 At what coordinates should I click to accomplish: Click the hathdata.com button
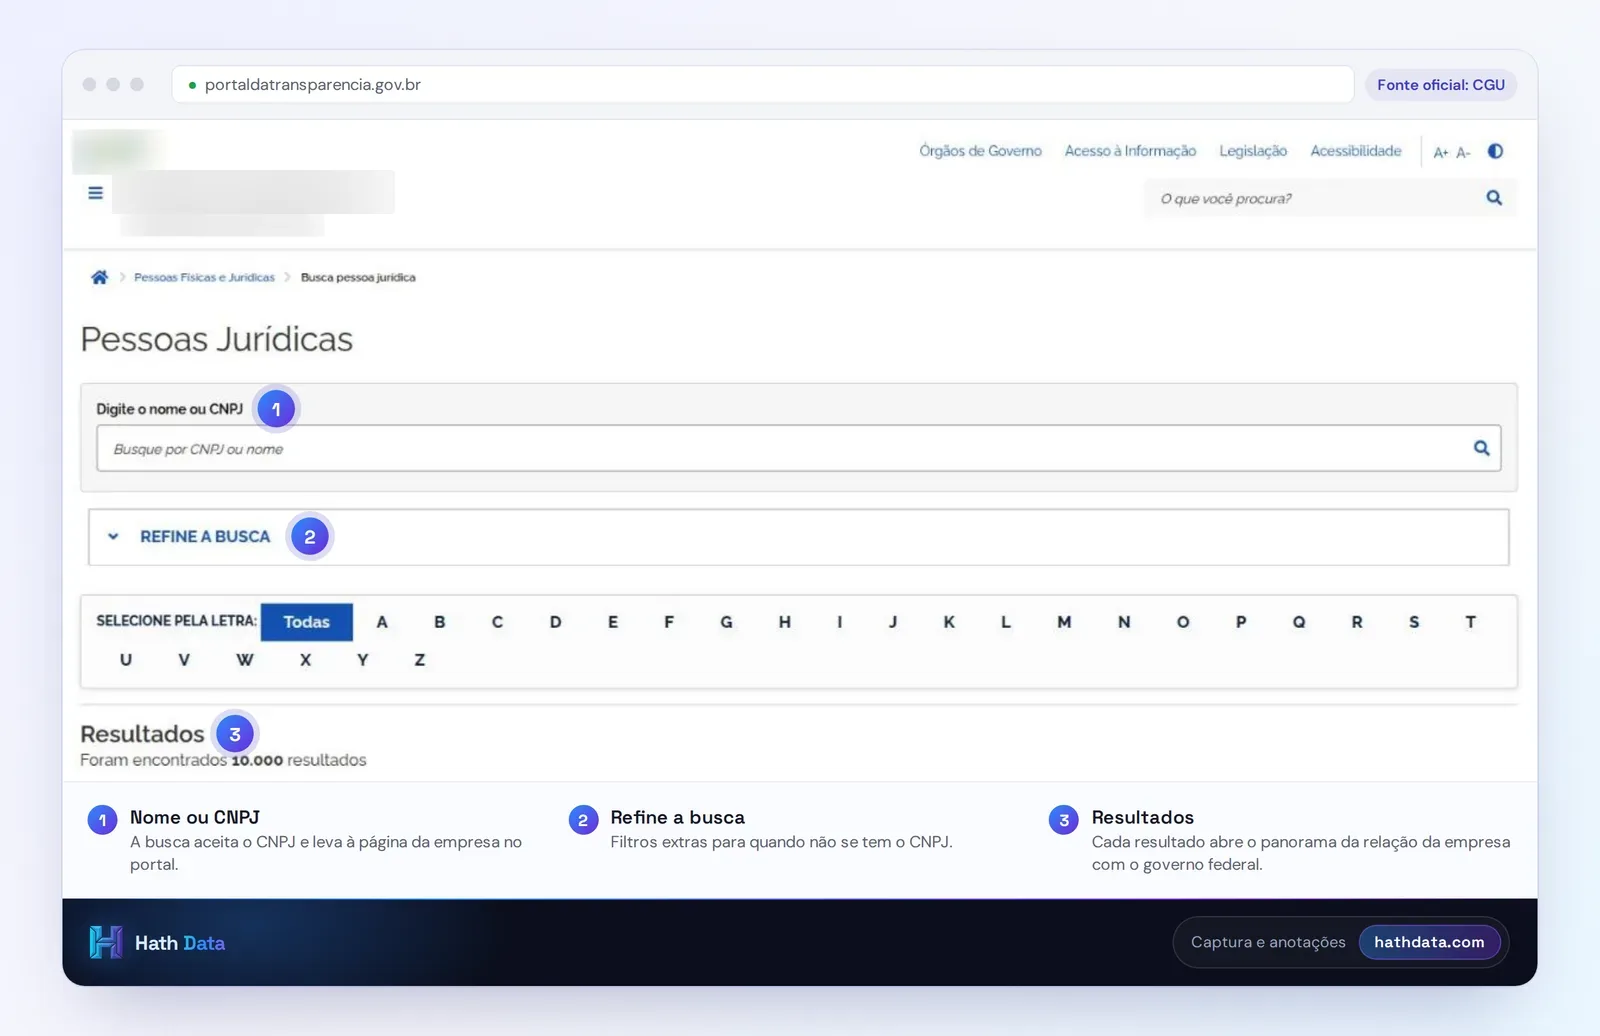click(1429, 942)
